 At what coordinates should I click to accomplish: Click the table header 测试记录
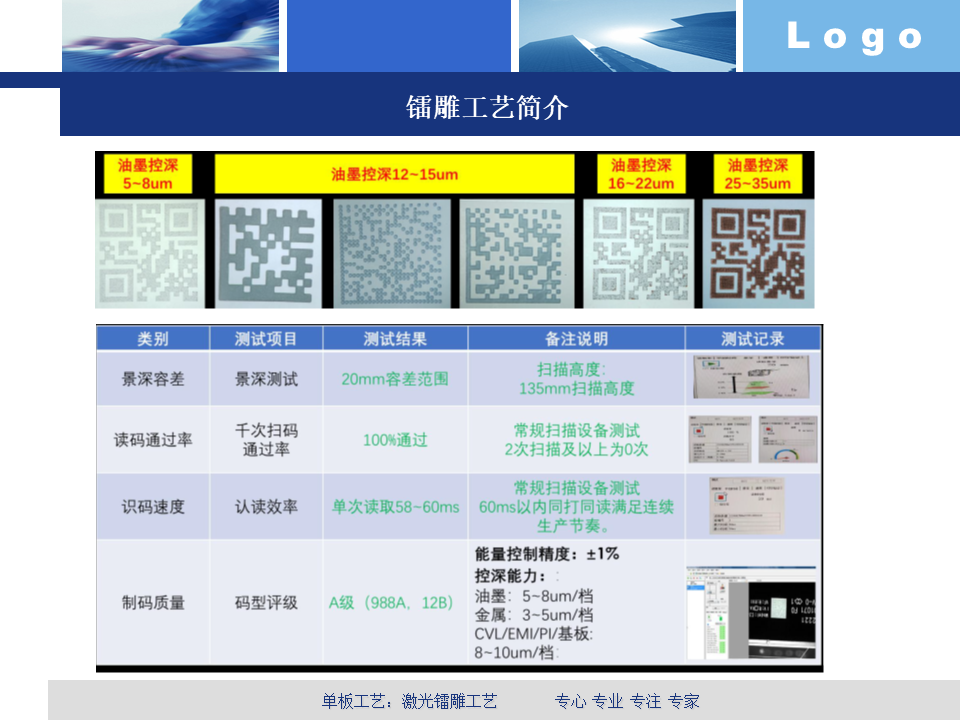pyautogui.click(x=752, y=339)
